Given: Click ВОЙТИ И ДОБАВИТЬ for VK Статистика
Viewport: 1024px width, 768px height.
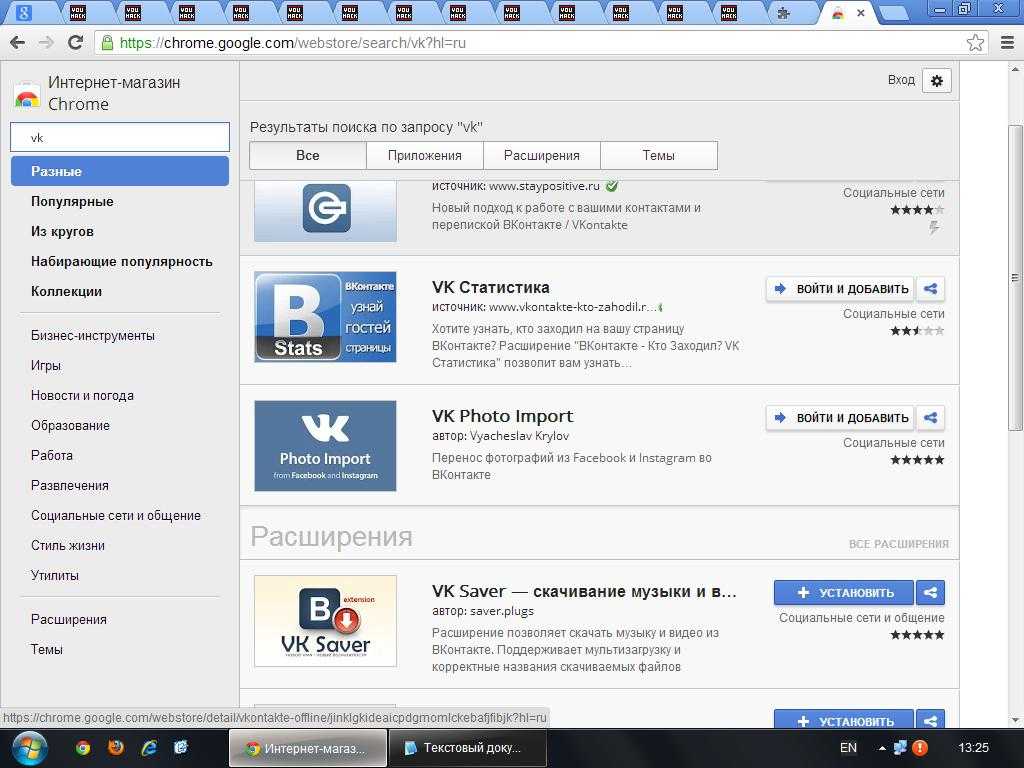Looking at the screenshot, I should pyautogui.click(x=841, y=289).
